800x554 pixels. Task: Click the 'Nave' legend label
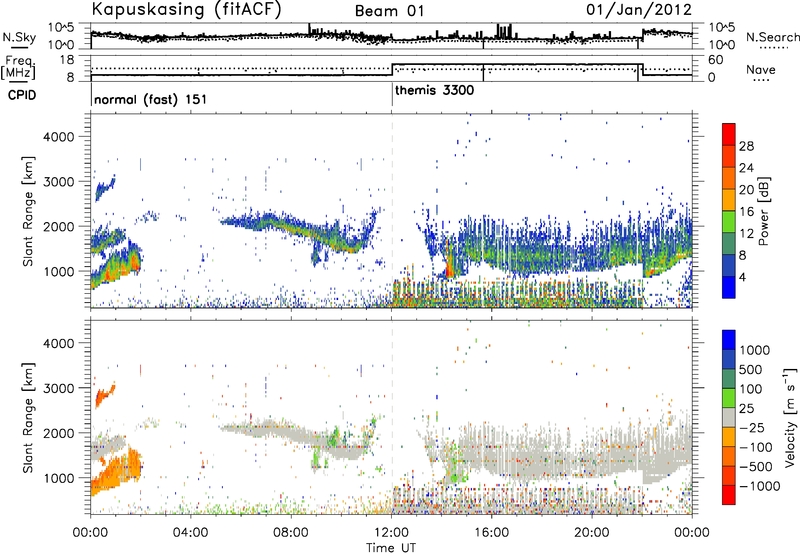(x=761, y=70)
